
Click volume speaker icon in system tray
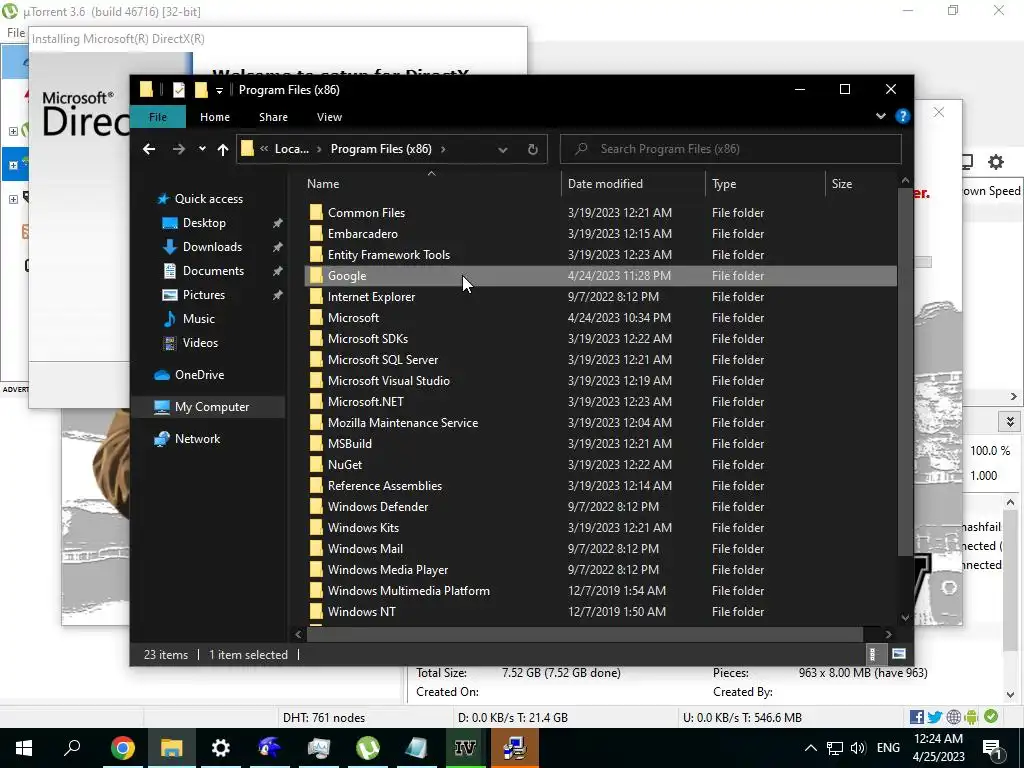coord(858,748)
